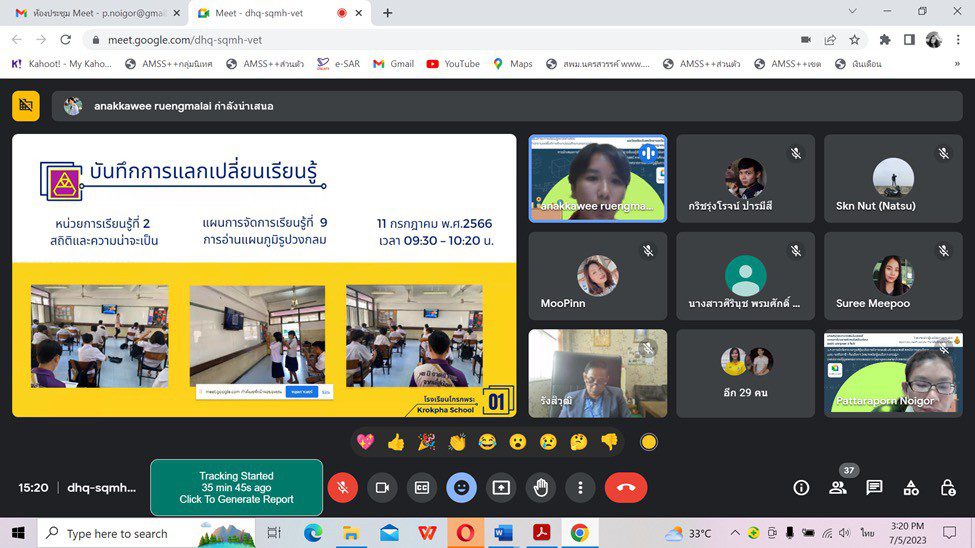Send the clapping hands reaction

click(x=457, y=442)
